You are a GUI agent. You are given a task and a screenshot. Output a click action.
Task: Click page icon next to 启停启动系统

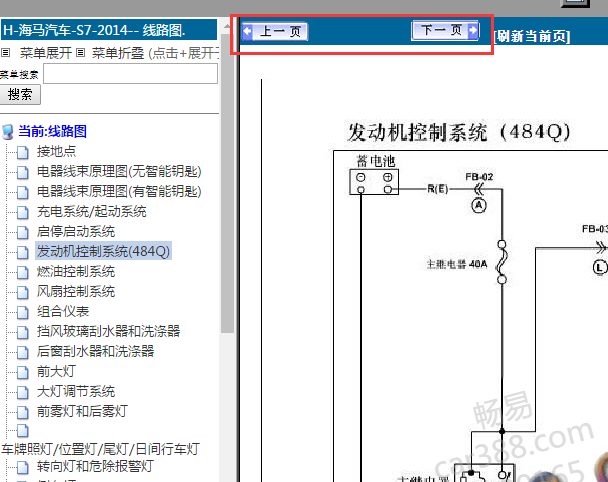click(23, 233)
